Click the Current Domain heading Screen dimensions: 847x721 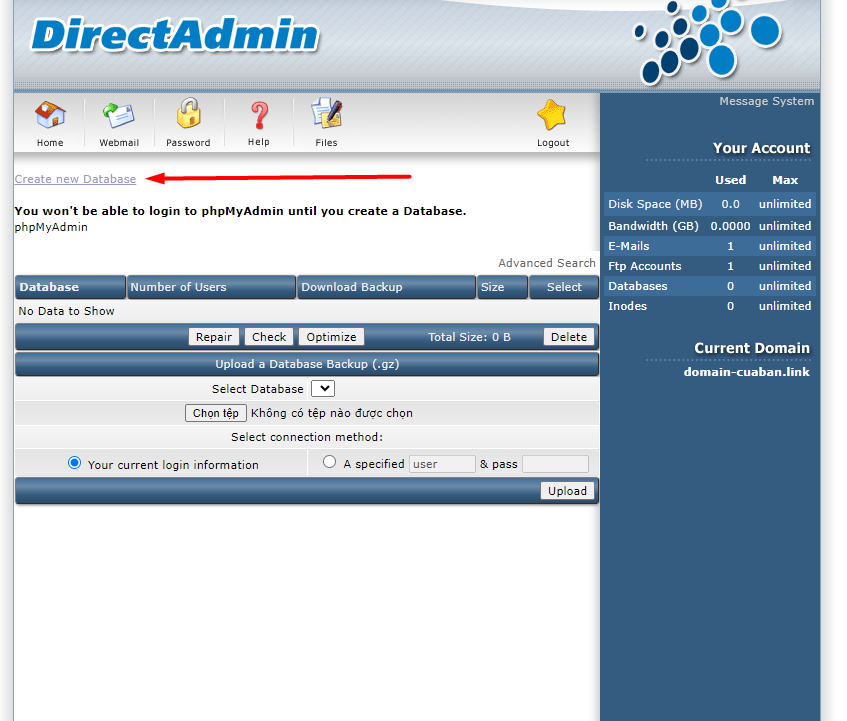[x=752, y=348]
